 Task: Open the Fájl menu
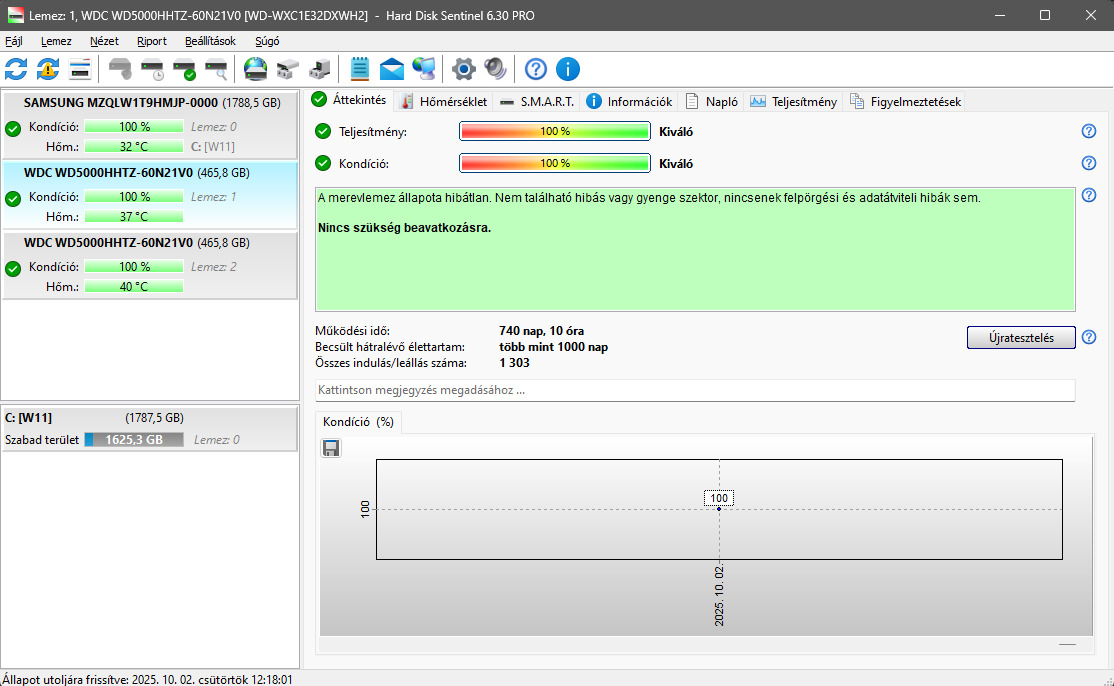tap(13, 41)
